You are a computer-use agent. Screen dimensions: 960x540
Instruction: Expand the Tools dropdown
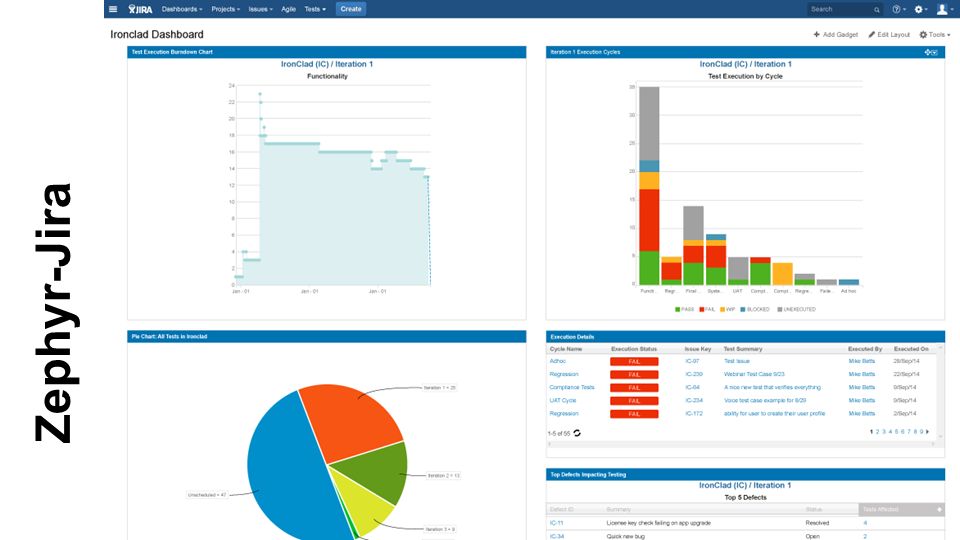click(935, 35)
